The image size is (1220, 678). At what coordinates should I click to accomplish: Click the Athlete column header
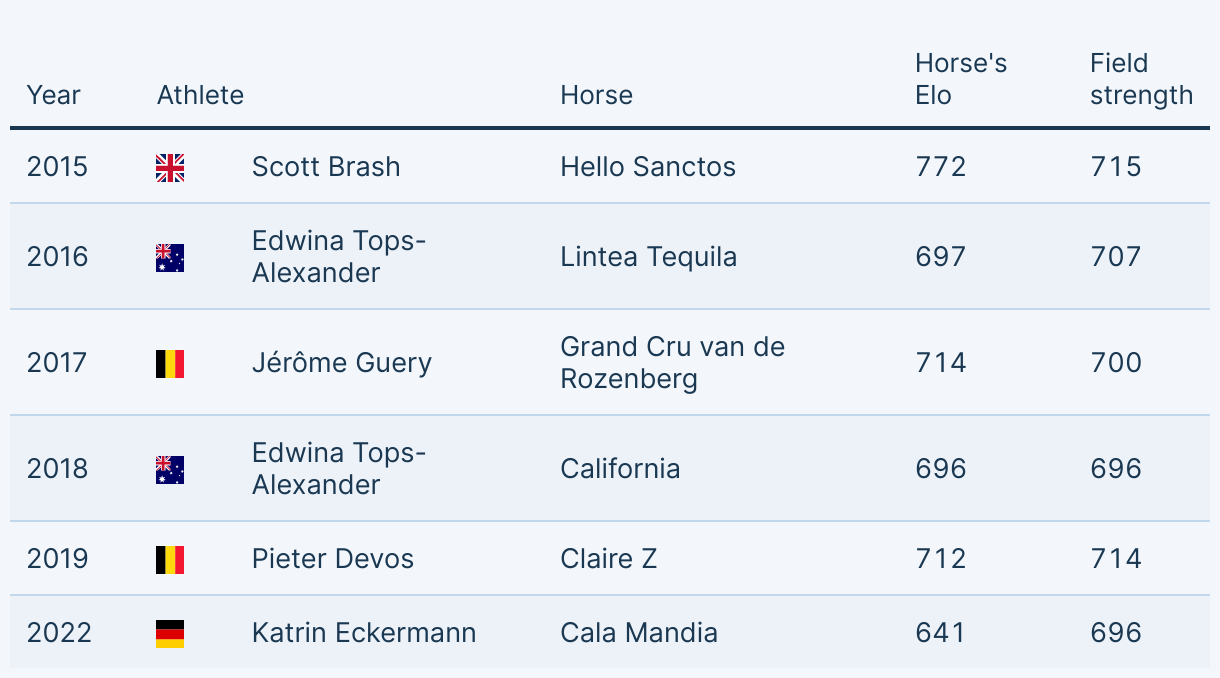[x=200, y=95]
